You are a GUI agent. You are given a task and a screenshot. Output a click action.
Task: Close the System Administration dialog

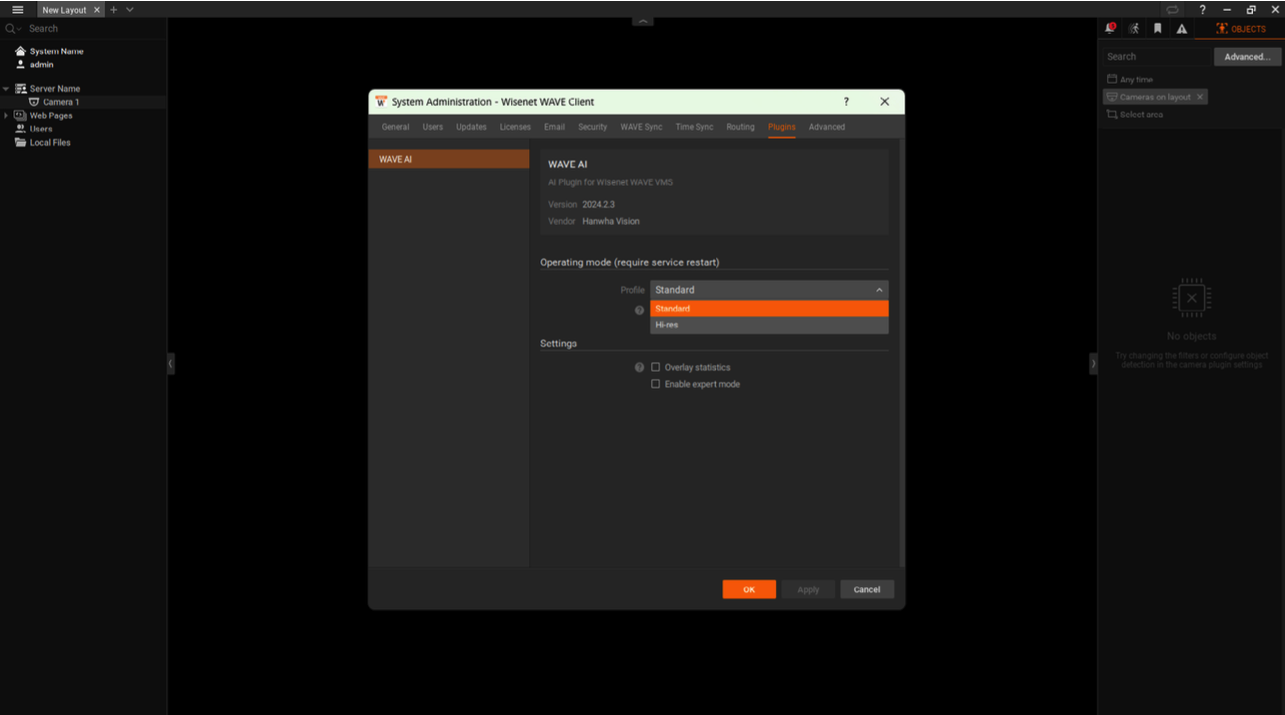click(x=884, y=102)
